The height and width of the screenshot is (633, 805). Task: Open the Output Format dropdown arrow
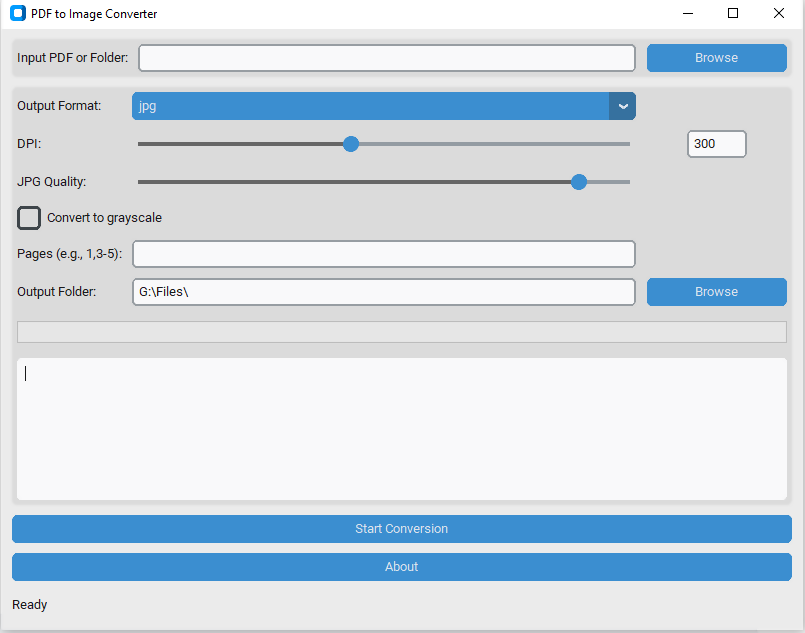[623, 106]
